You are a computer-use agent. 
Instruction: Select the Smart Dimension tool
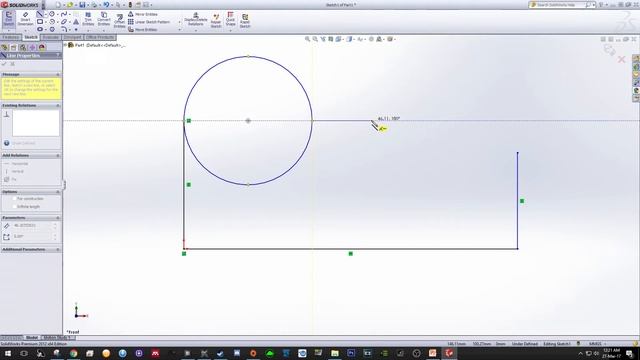point(25,20)
